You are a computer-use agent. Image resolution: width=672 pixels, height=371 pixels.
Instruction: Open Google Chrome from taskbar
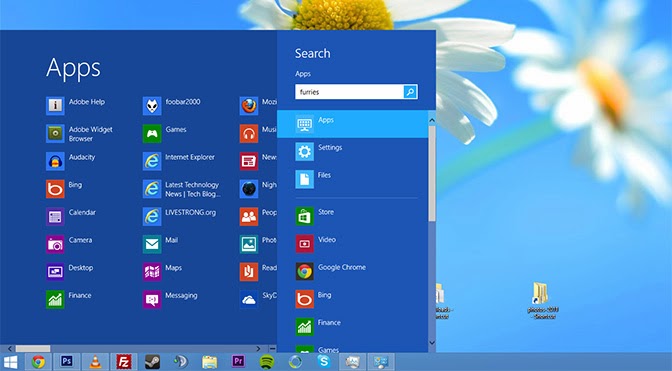pyautogui.click(x=38, y=362)
